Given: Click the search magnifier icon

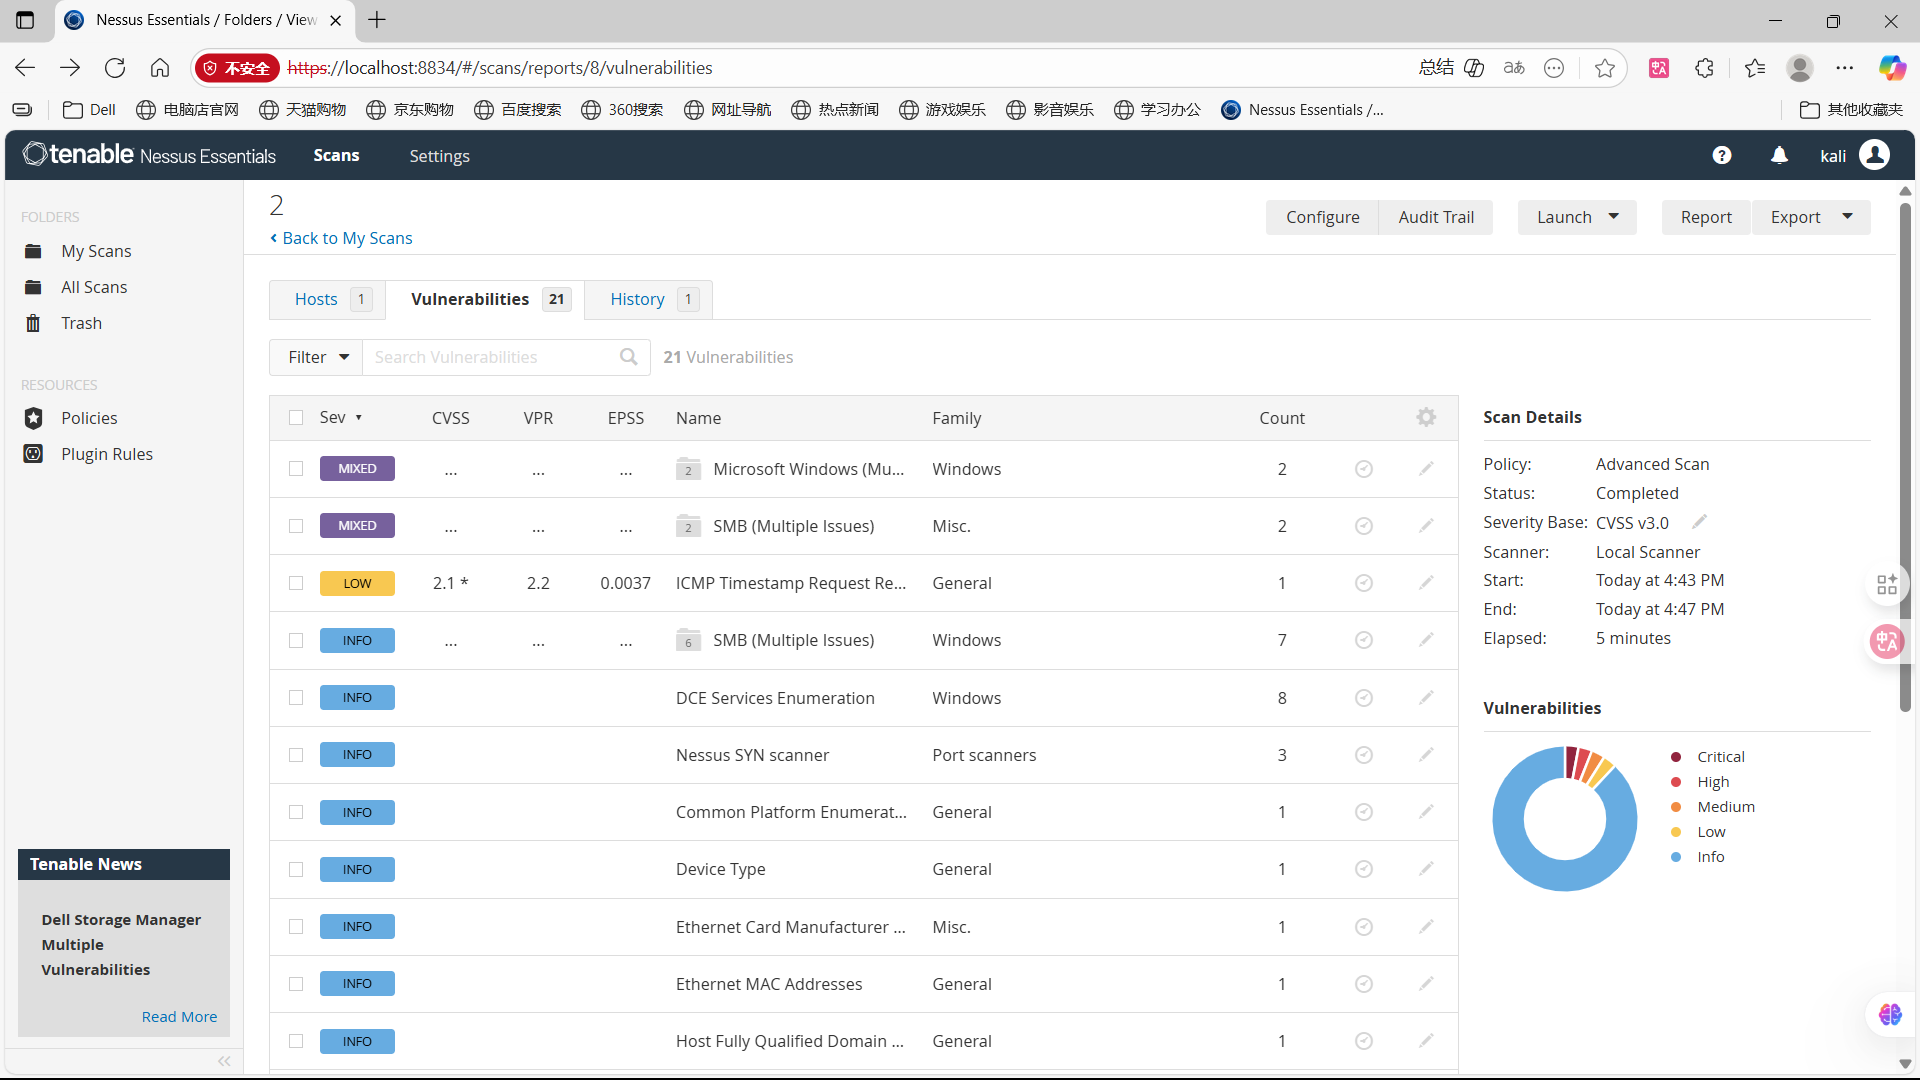Looking at the screenshot, I should pos(628,357).
